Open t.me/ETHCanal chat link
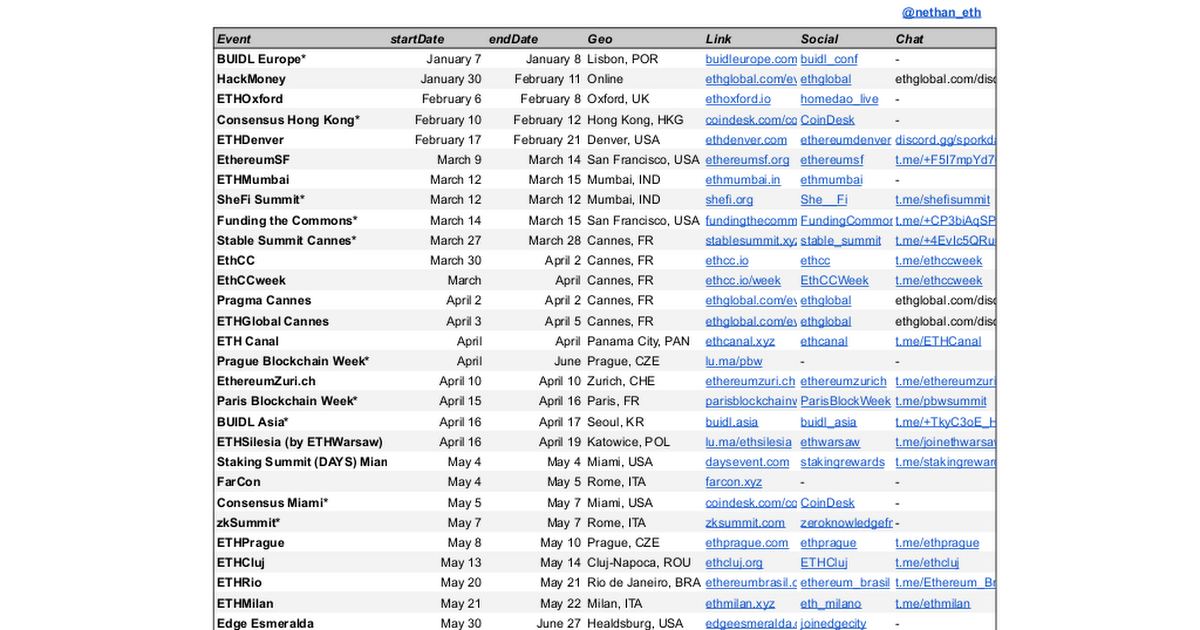The height and width of the screenshot is (630, 1200). [938, 341]
